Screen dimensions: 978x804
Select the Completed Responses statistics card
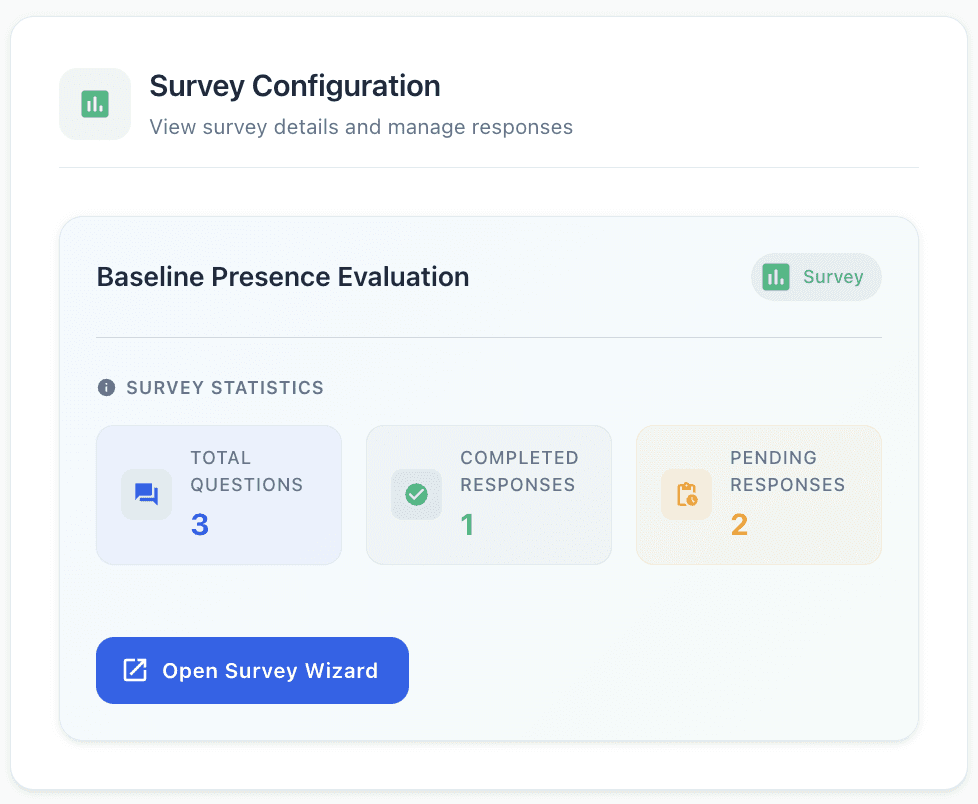(488, 495)
